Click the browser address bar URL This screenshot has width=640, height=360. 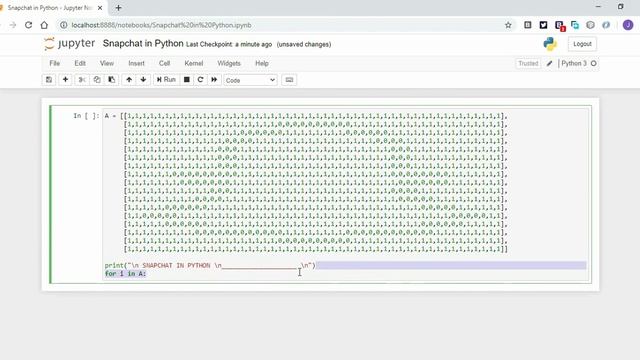161,25
